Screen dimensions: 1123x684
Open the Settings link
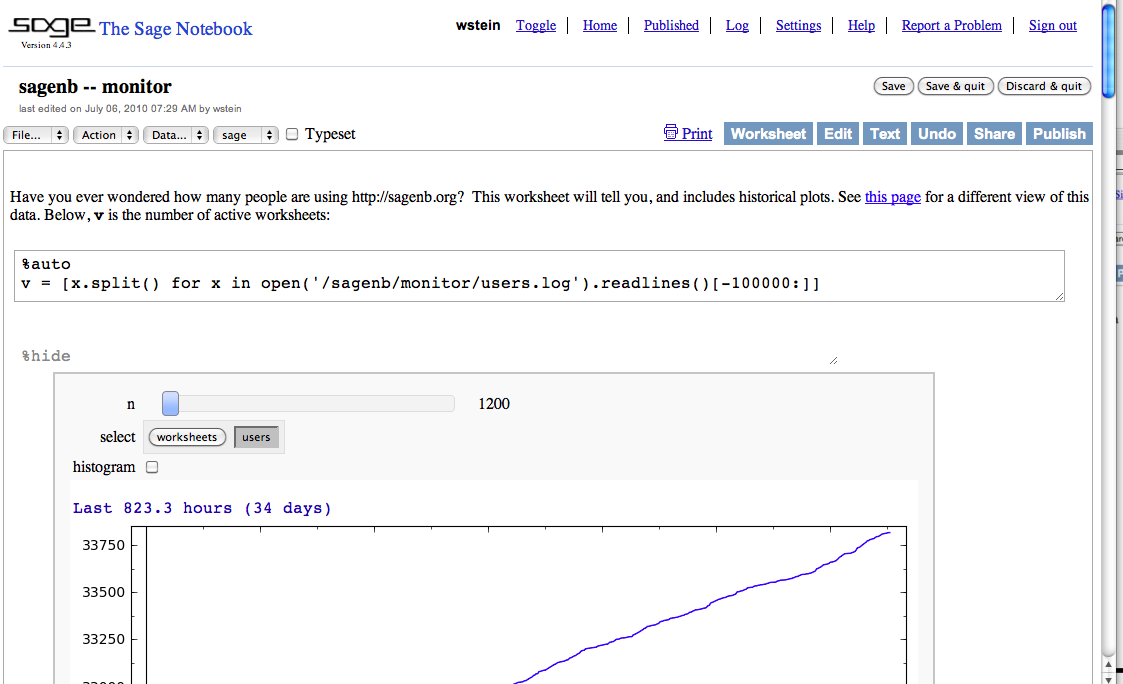point(799,25)
